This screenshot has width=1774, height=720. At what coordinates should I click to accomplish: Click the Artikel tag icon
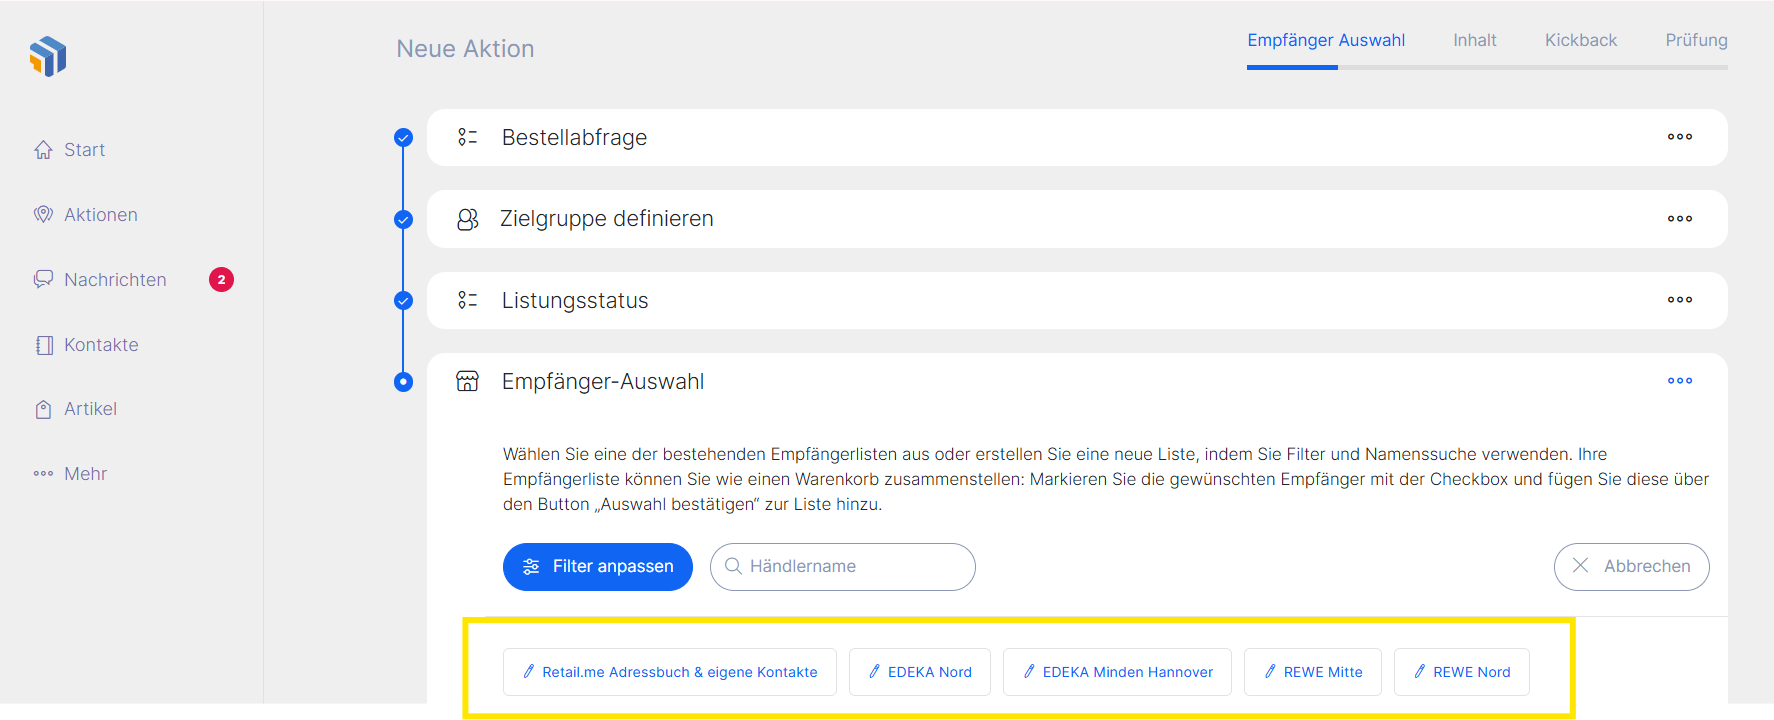point(43,409)
